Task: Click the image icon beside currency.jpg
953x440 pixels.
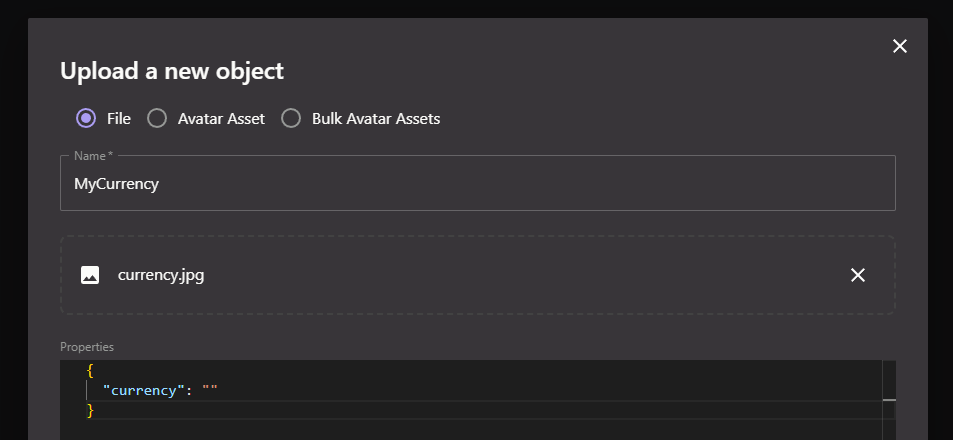Action: pyautogui.click(x=90, y=275)
